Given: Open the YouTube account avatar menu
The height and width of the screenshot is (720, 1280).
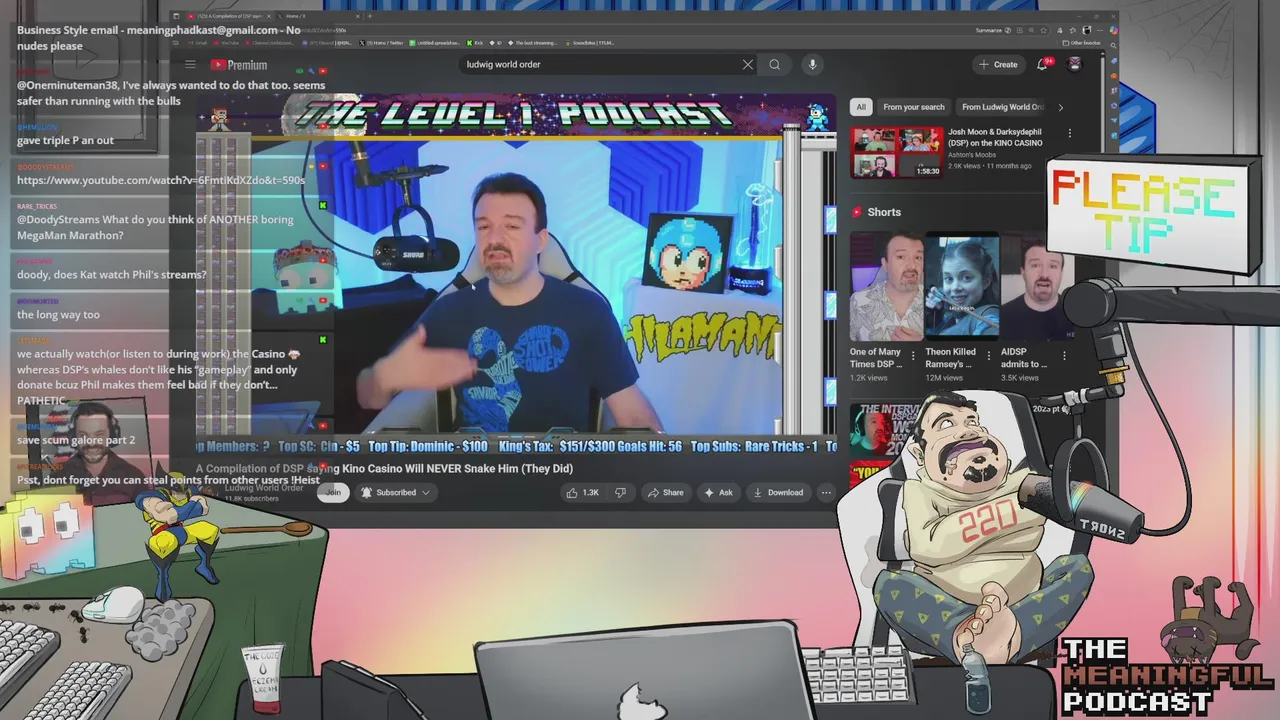Looking at the screenshot, I should [x=1074, y=64].
